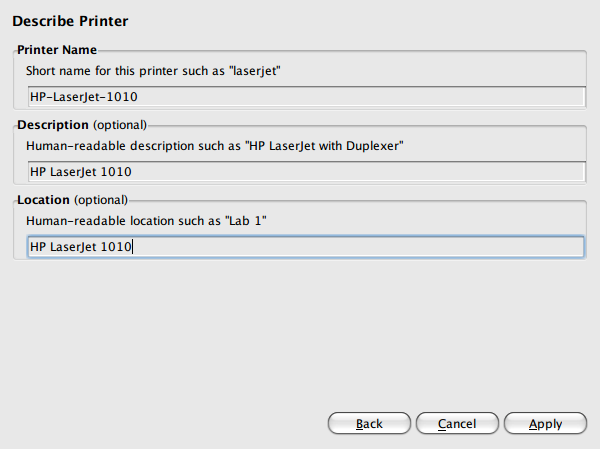
Task: Click the 'Printer Name' group label
Action: point(57,50)
